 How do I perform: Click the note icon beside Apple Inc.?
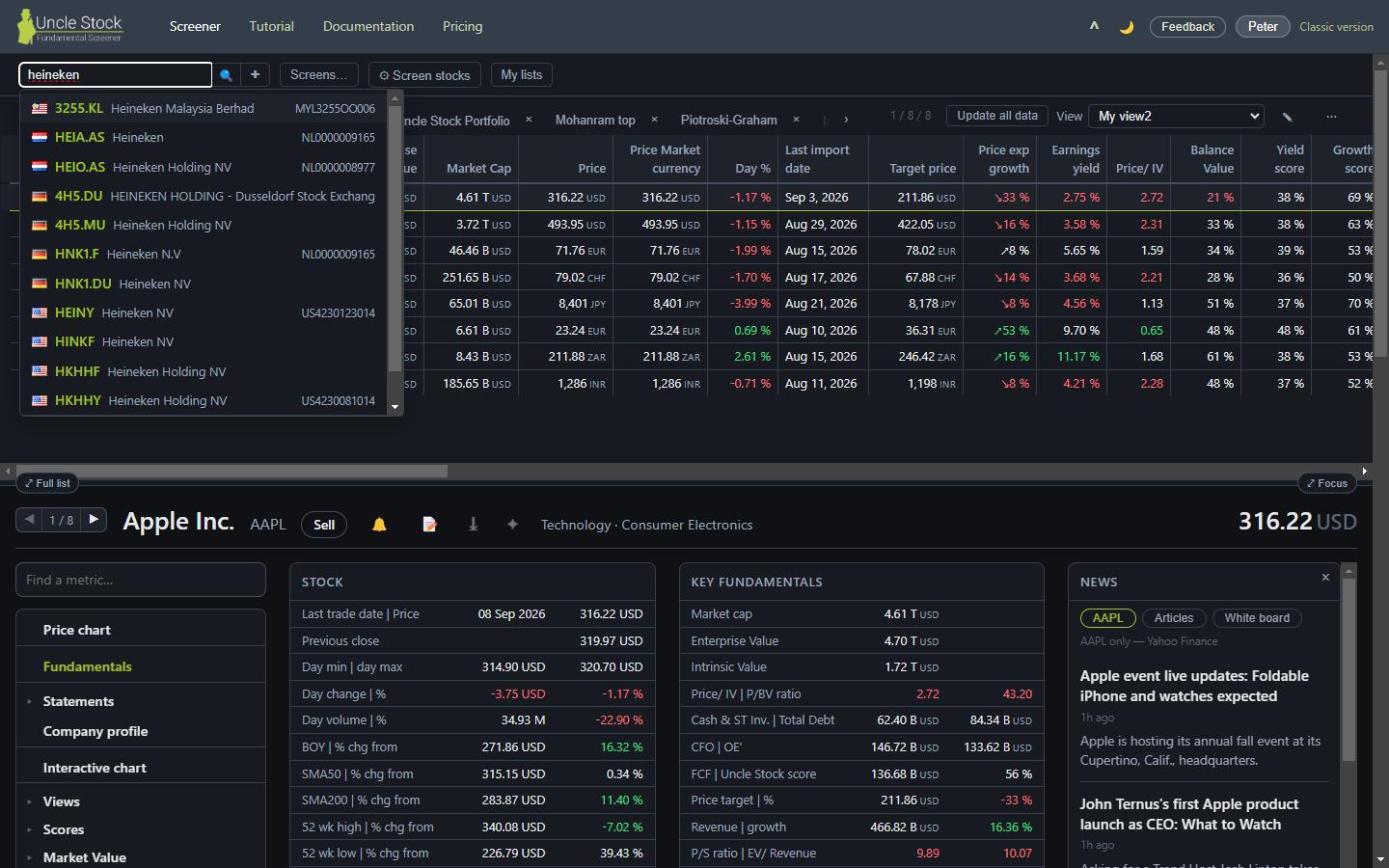pos(429,525)
